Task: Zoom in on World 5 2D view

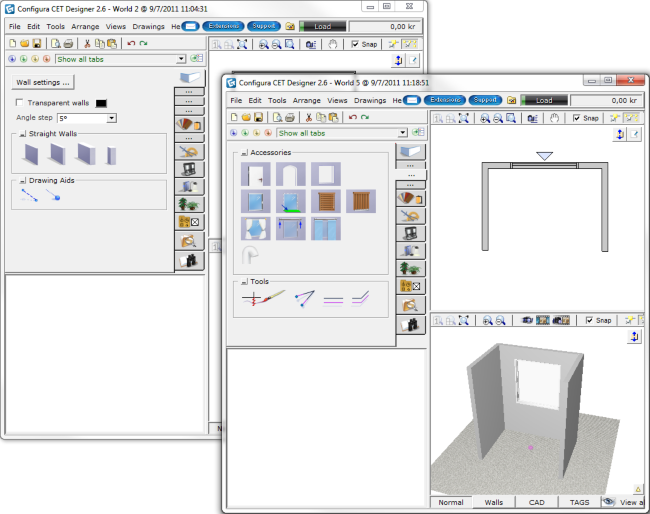Action: [x=485, y=119]
